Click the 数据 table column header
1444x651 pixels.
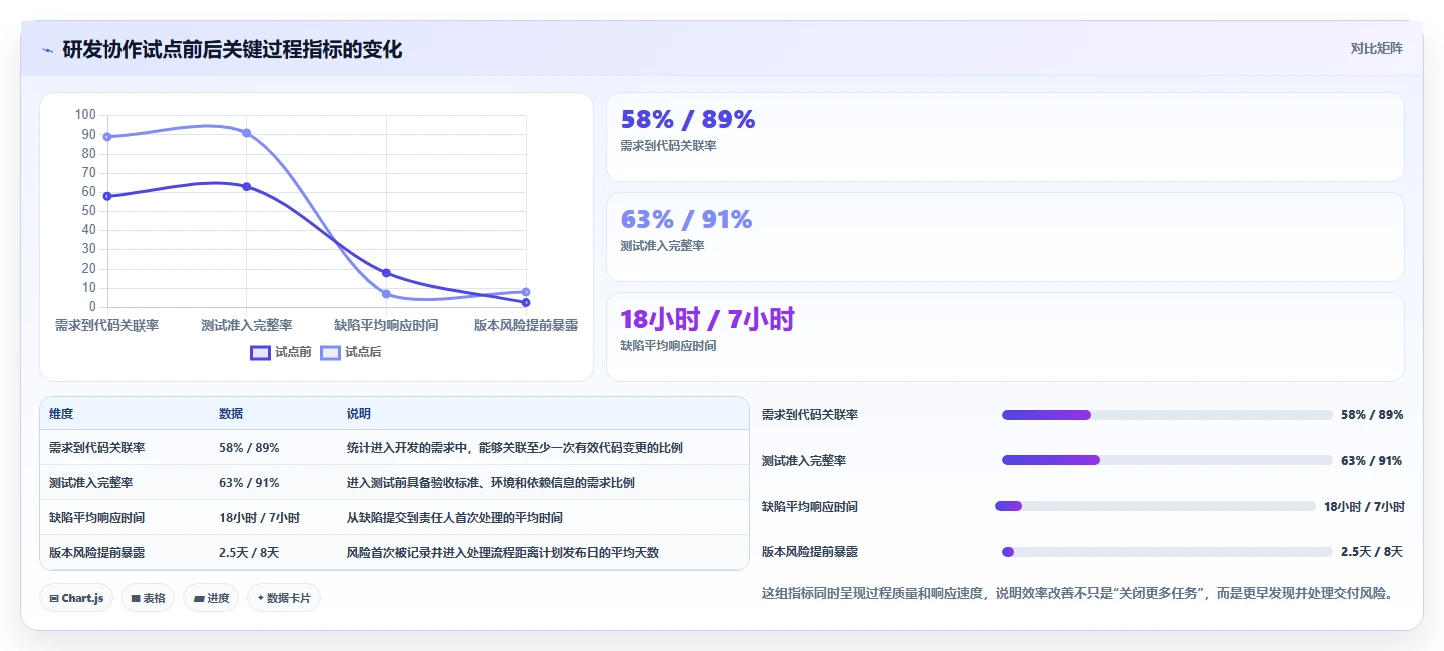tap(231, 414)
